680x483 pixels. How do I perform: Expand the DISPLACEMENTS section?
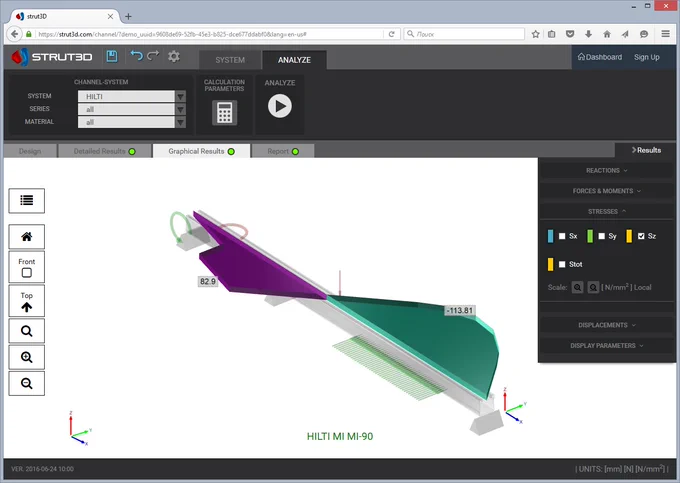(606, 325)
